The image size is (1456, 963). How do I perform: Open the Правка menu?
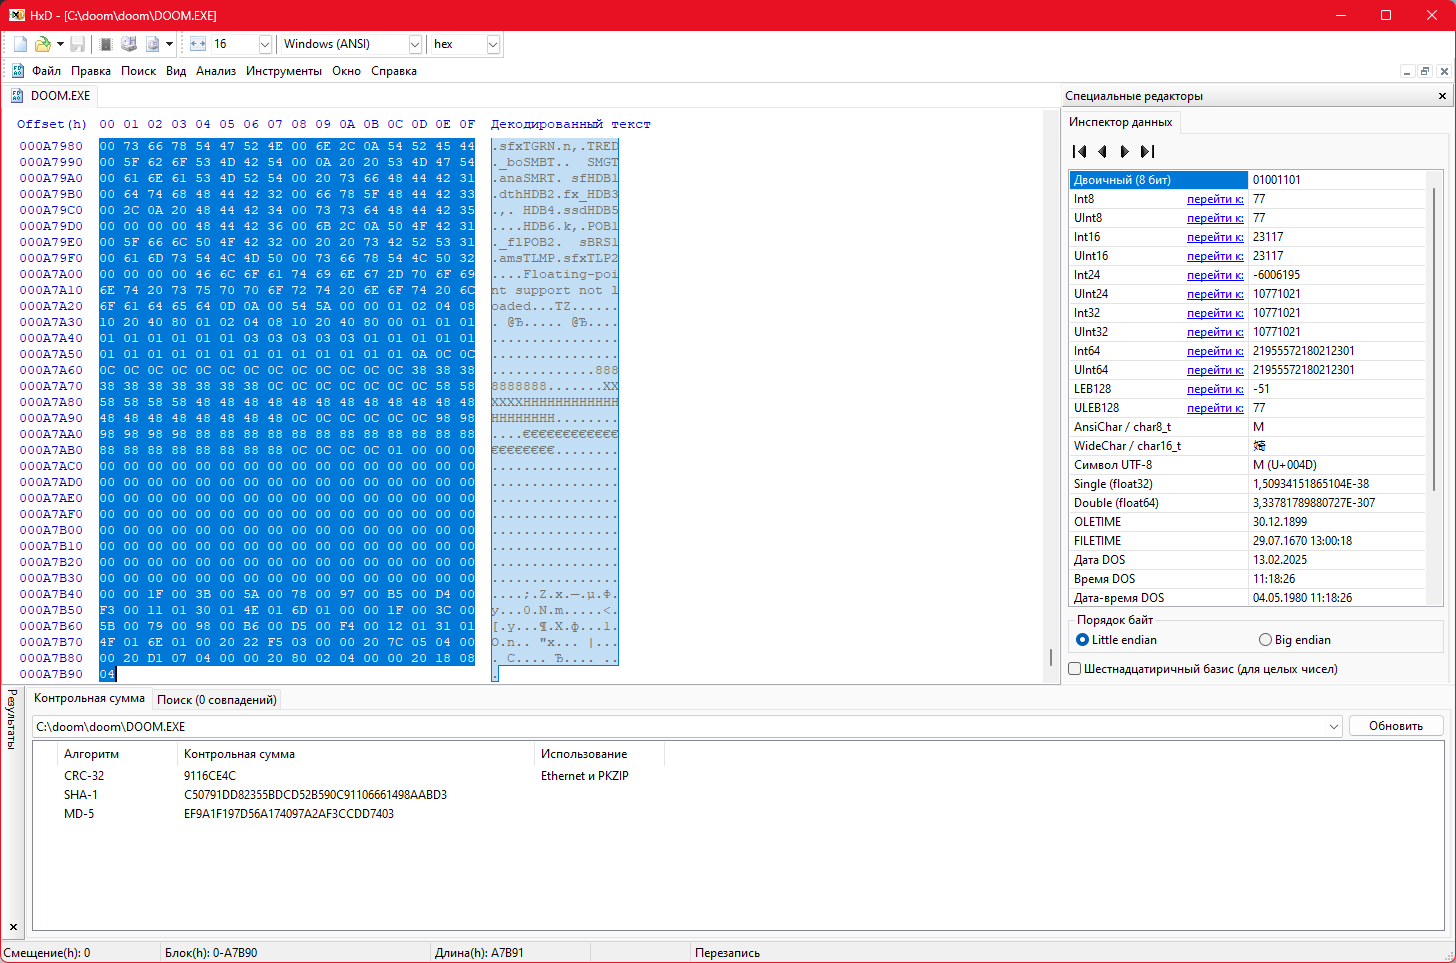point(91,71)
